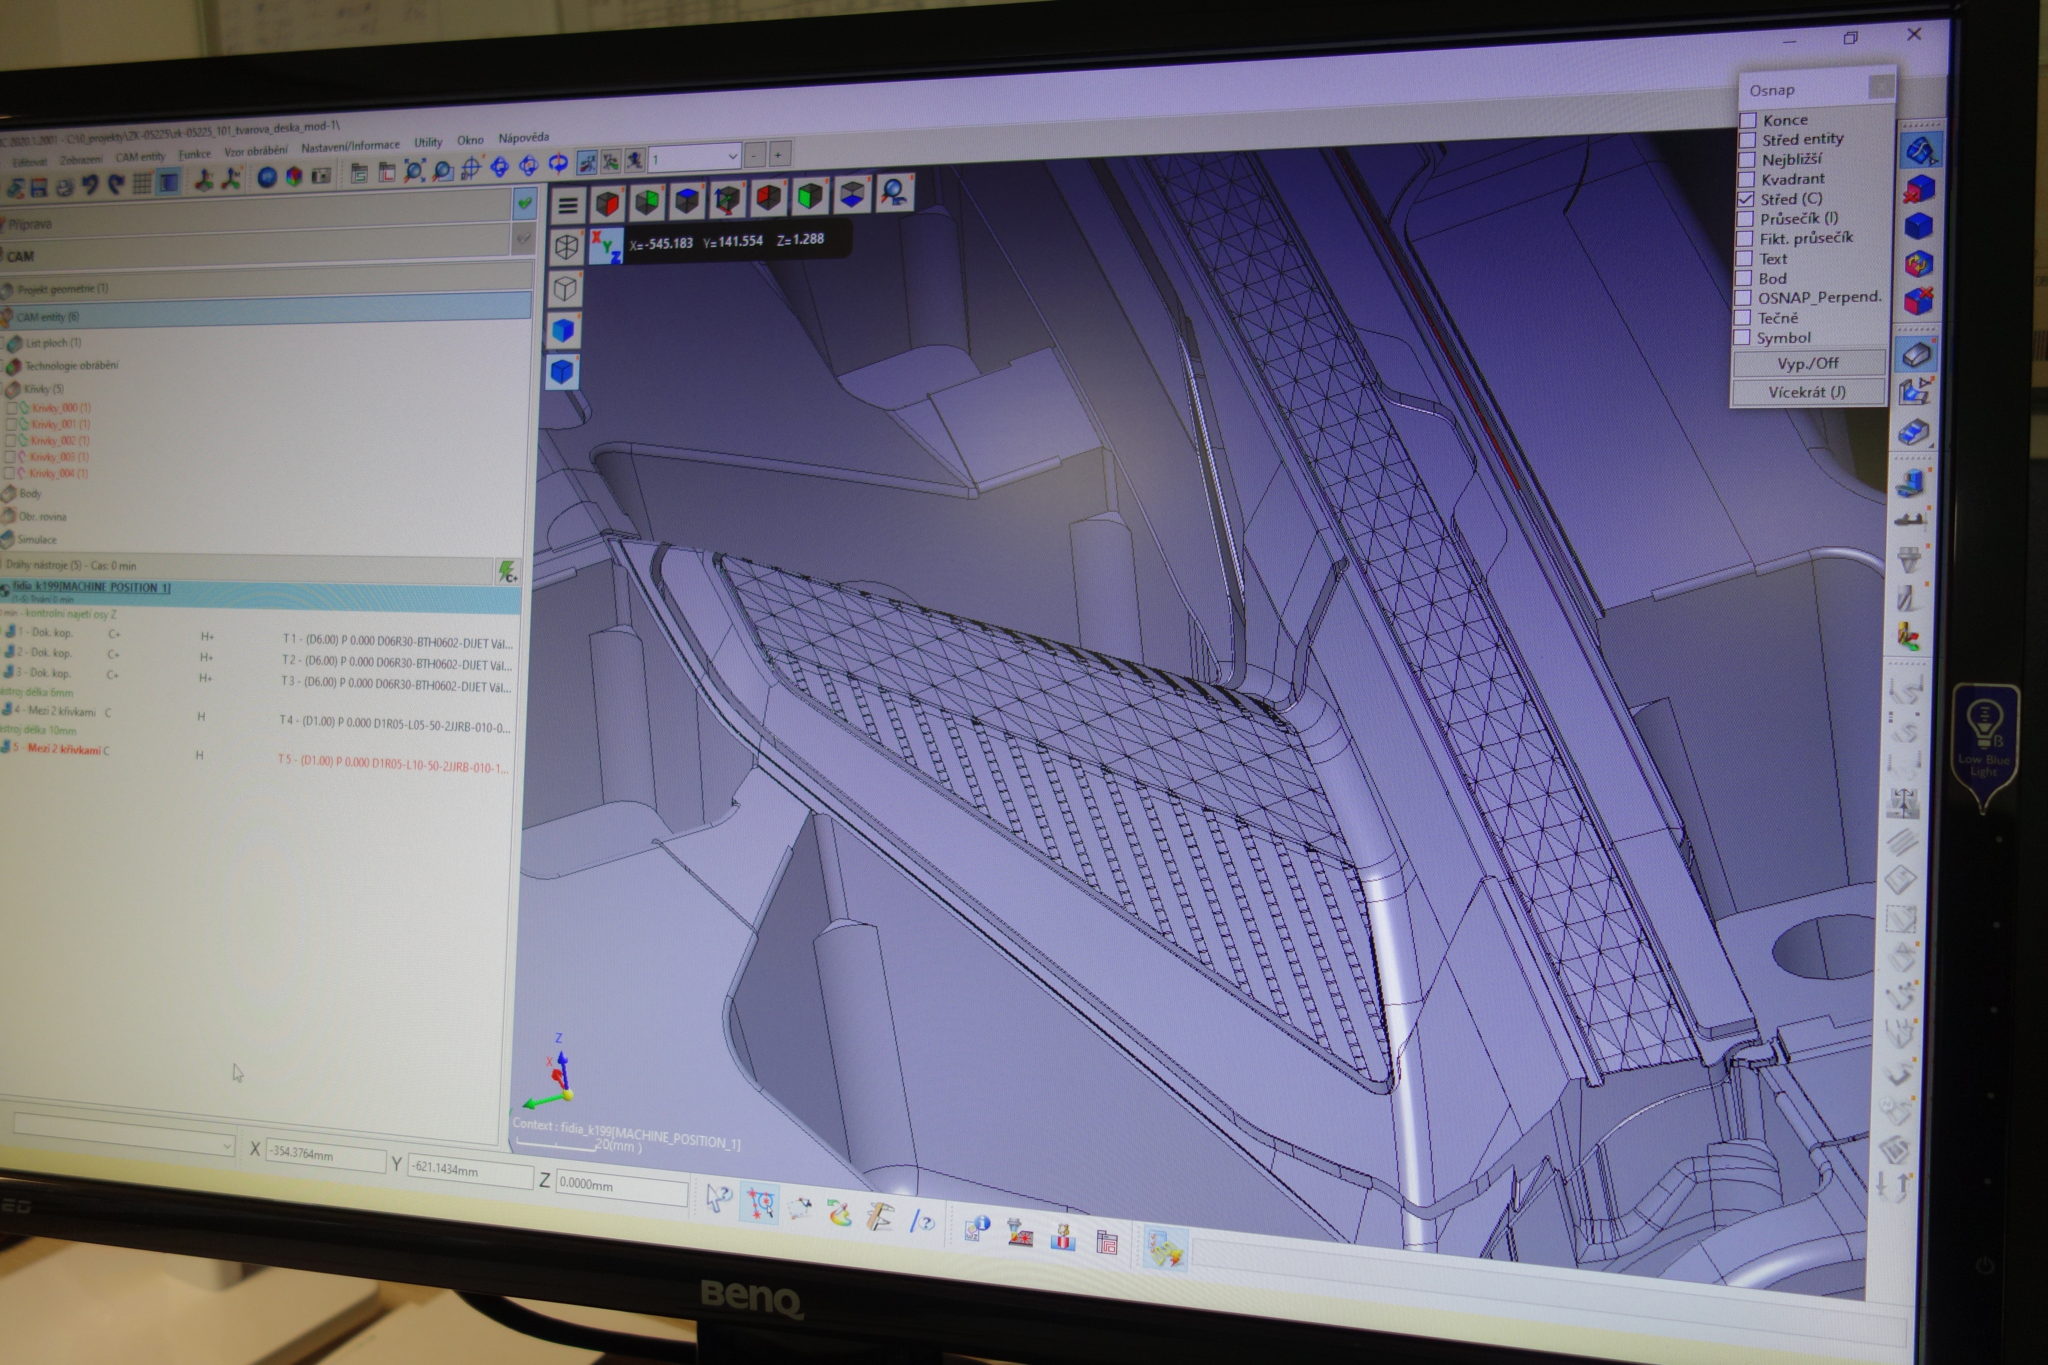Image resolution: width=2048 pixels, height=1365 pixels.
Task: Click the blue sphere shading icon
Action: pyautogui.click(x=267, y=178)
